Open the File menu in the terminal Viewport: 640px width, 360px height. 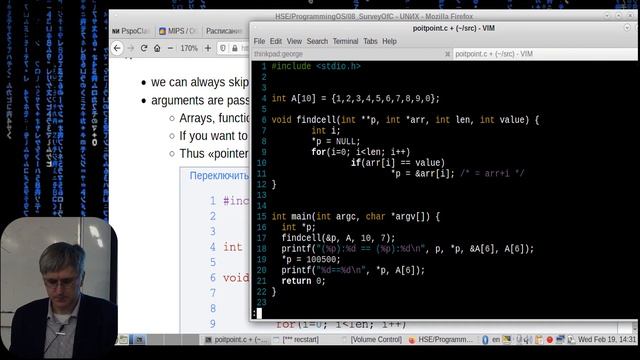coord(259,41)
